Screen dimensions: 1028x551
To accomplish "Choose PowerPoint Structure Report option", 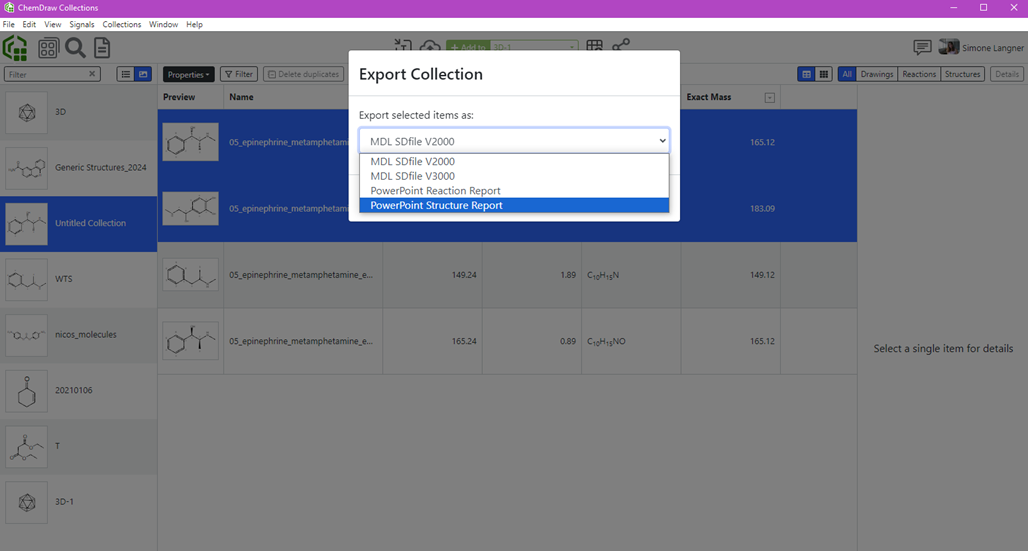I will [514, 205].
